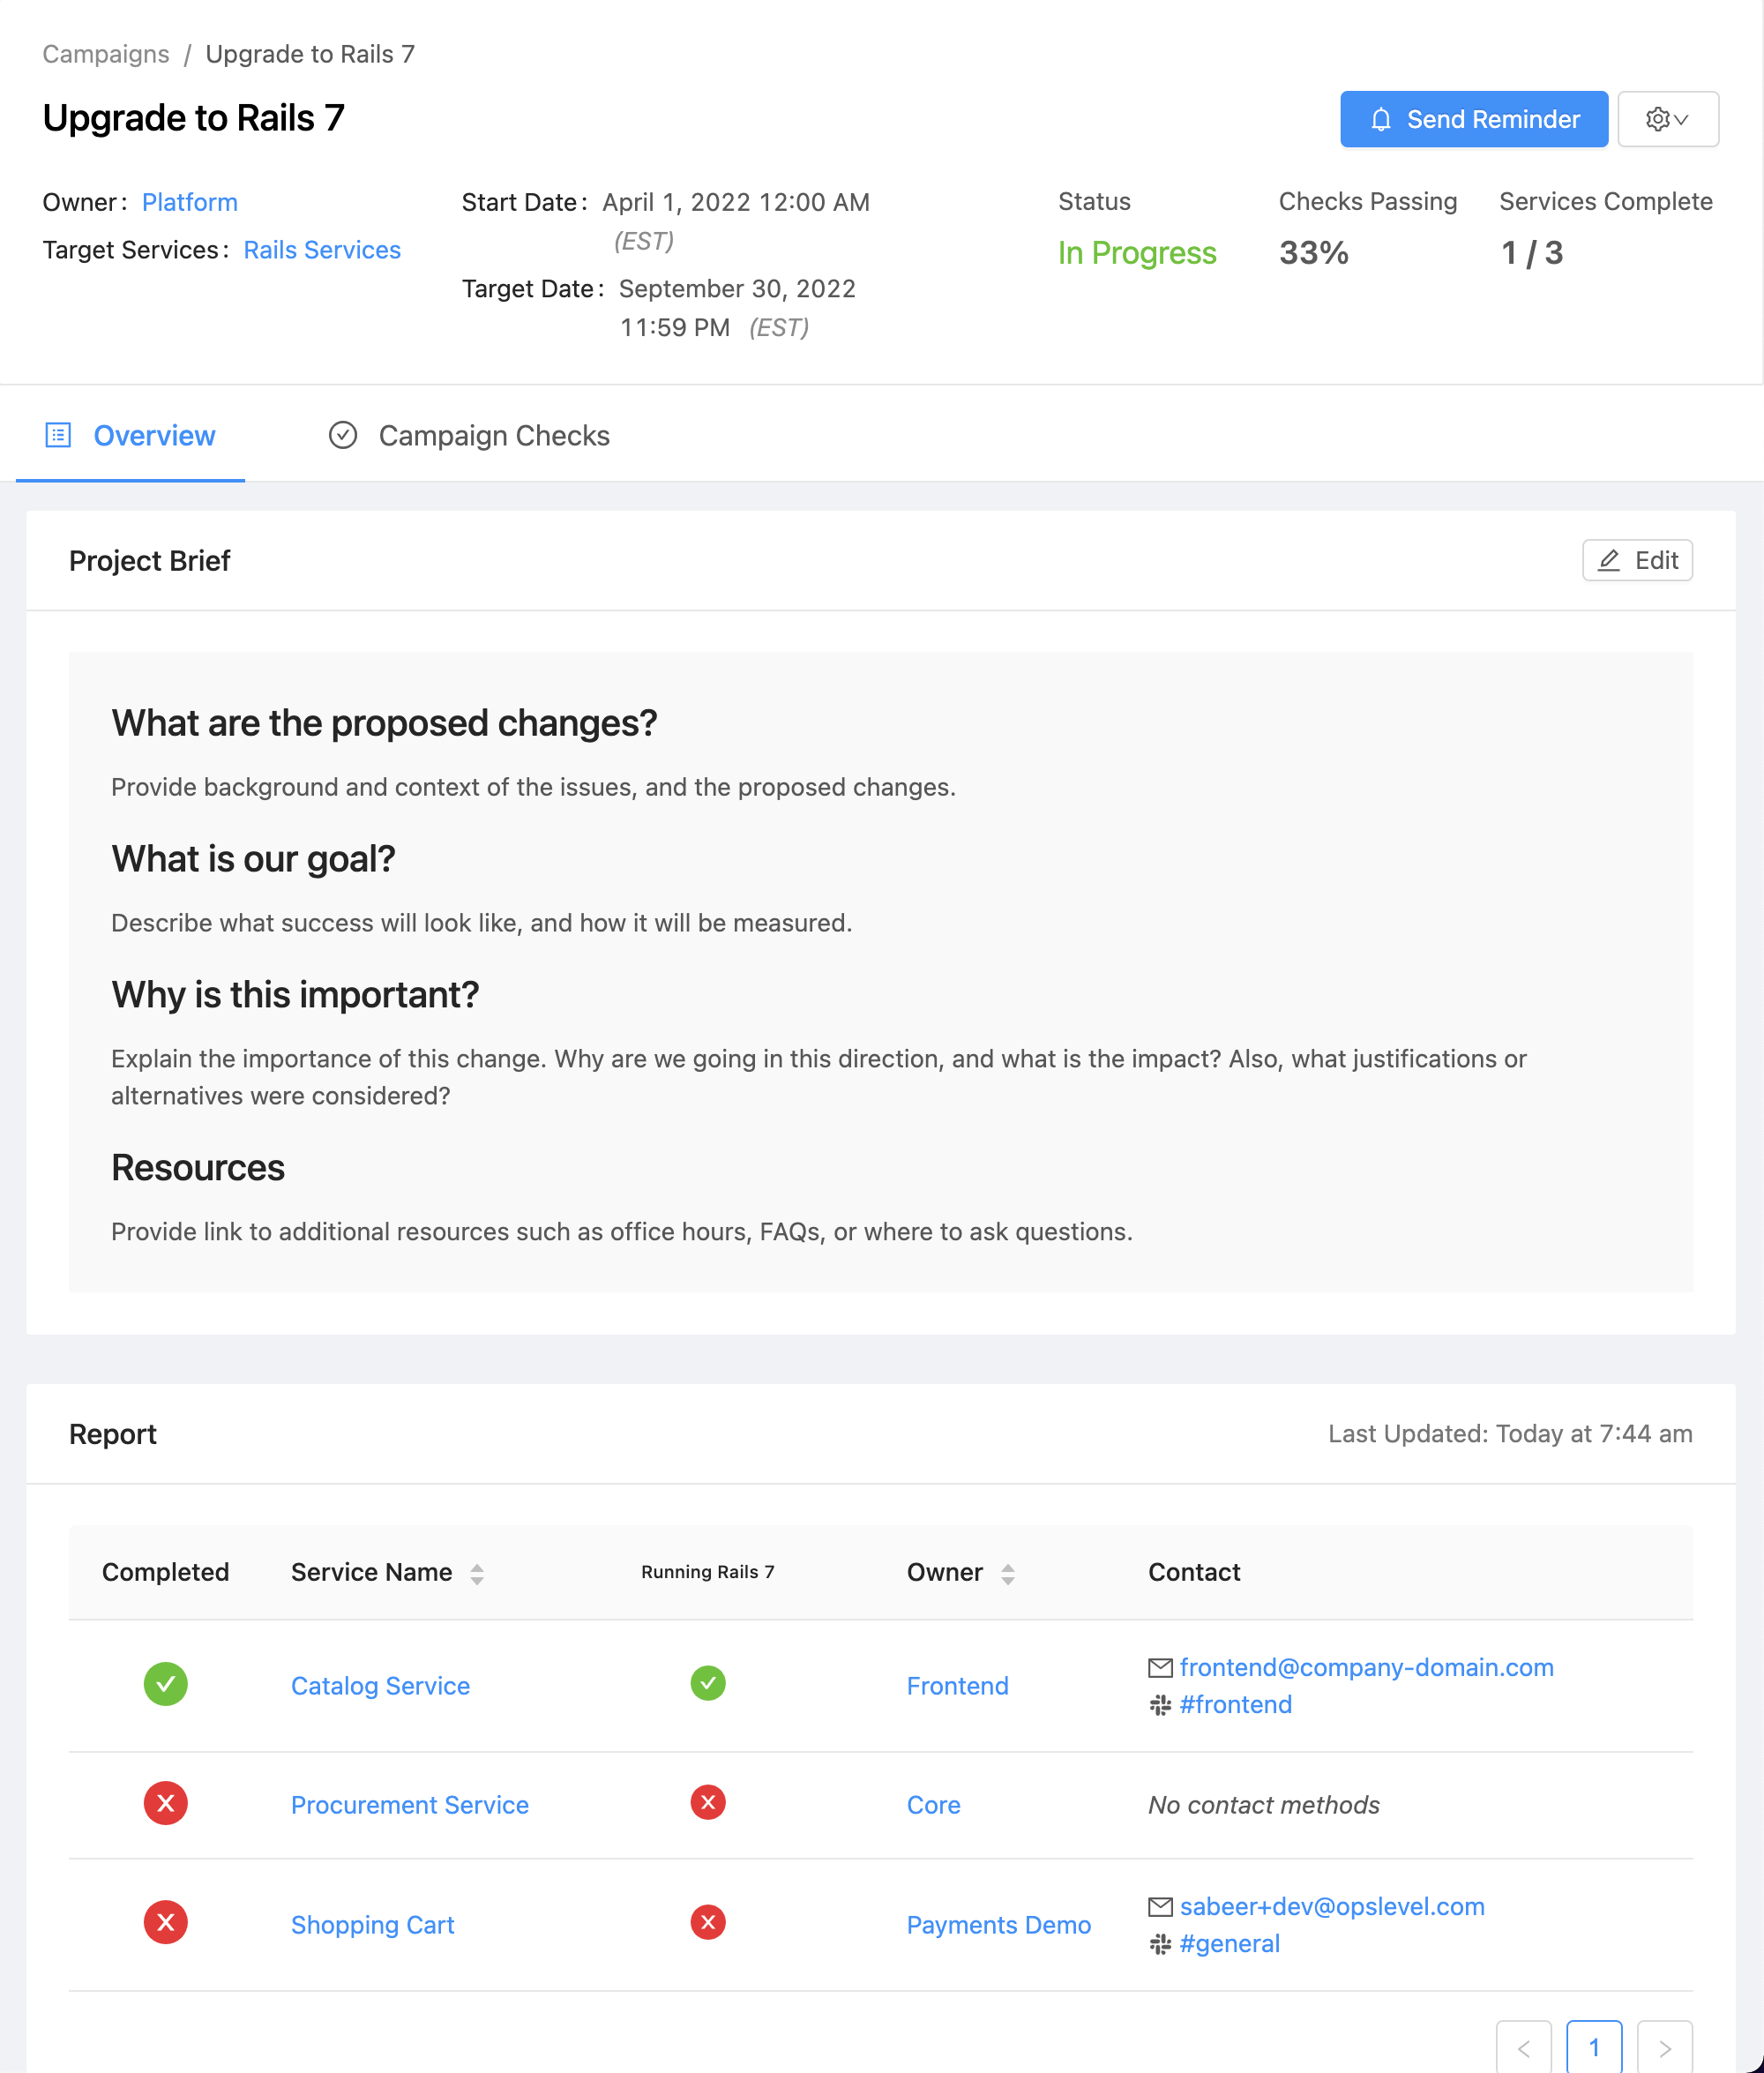1764x2073 pixels.
Task: Click the Last Updated timestamp
Action: 1510,1434
